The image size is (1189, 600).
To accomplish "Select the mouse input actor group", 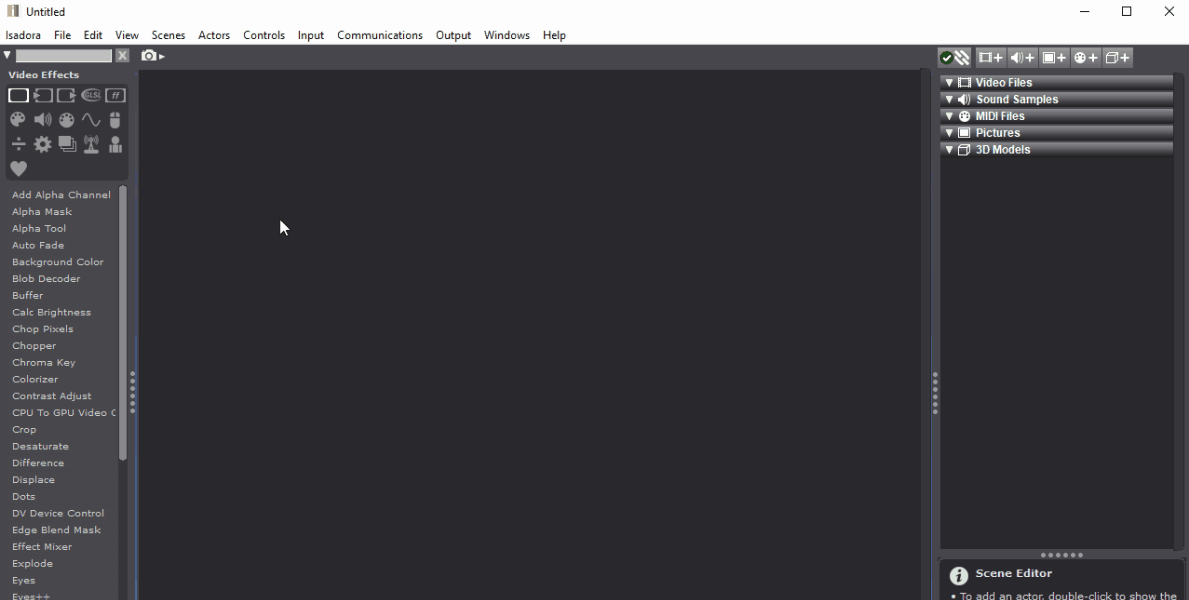I will tap(115, 120).
